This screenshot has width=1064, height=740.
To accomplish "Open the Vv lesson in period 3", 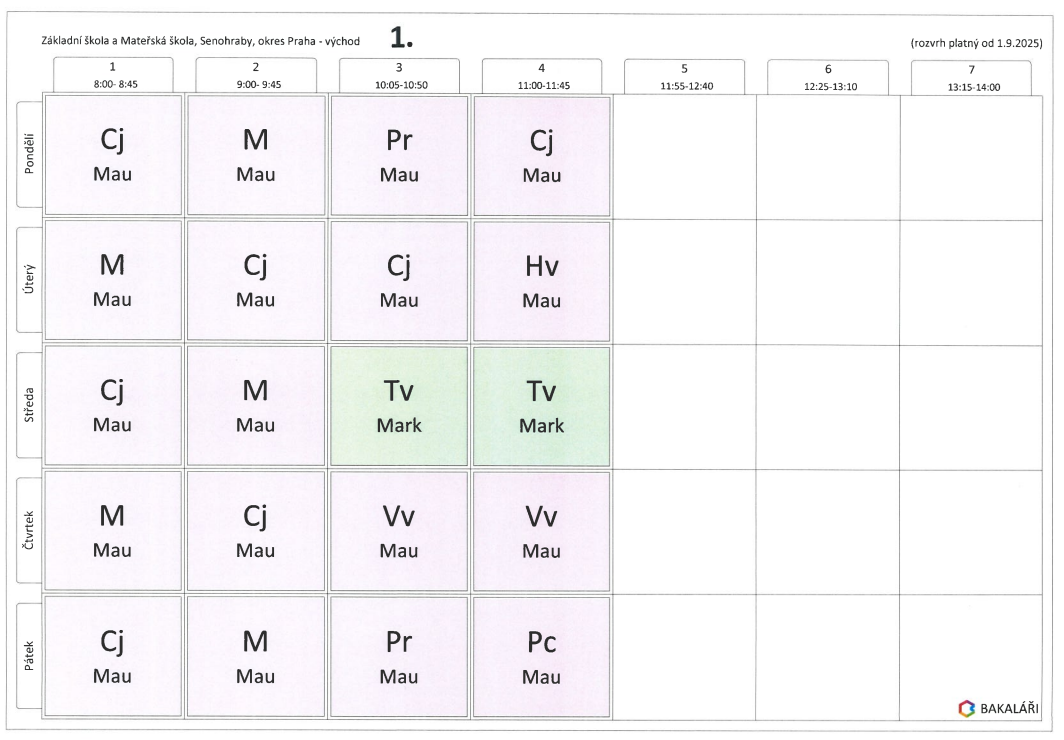I will [x=398, y=531].
